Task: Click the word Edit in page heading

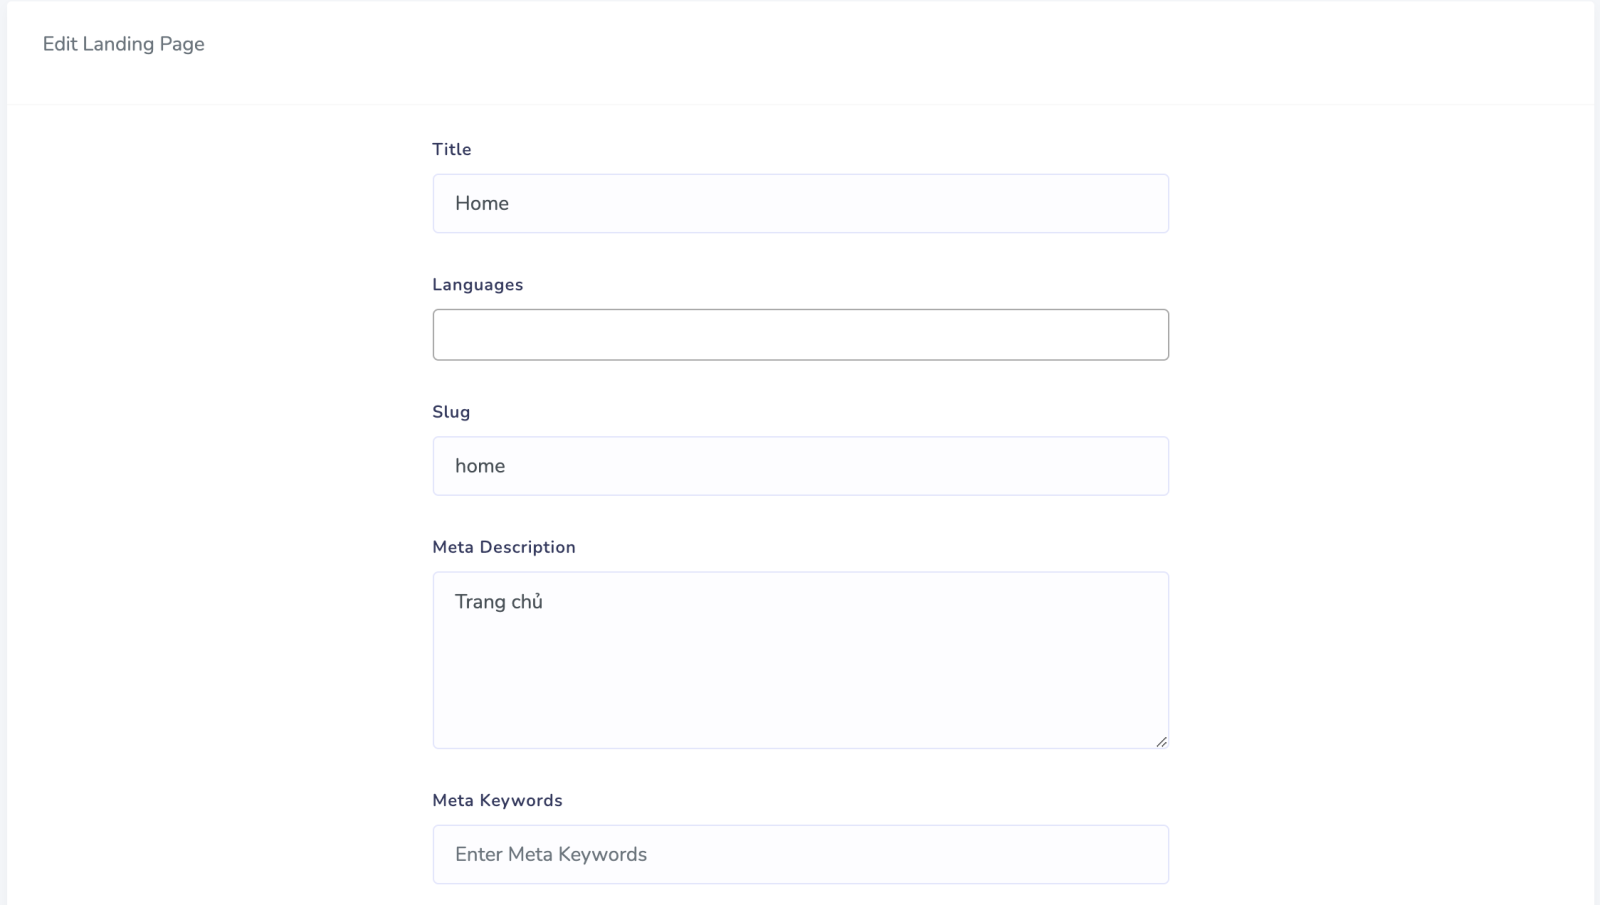Action: tap(60, 44)
